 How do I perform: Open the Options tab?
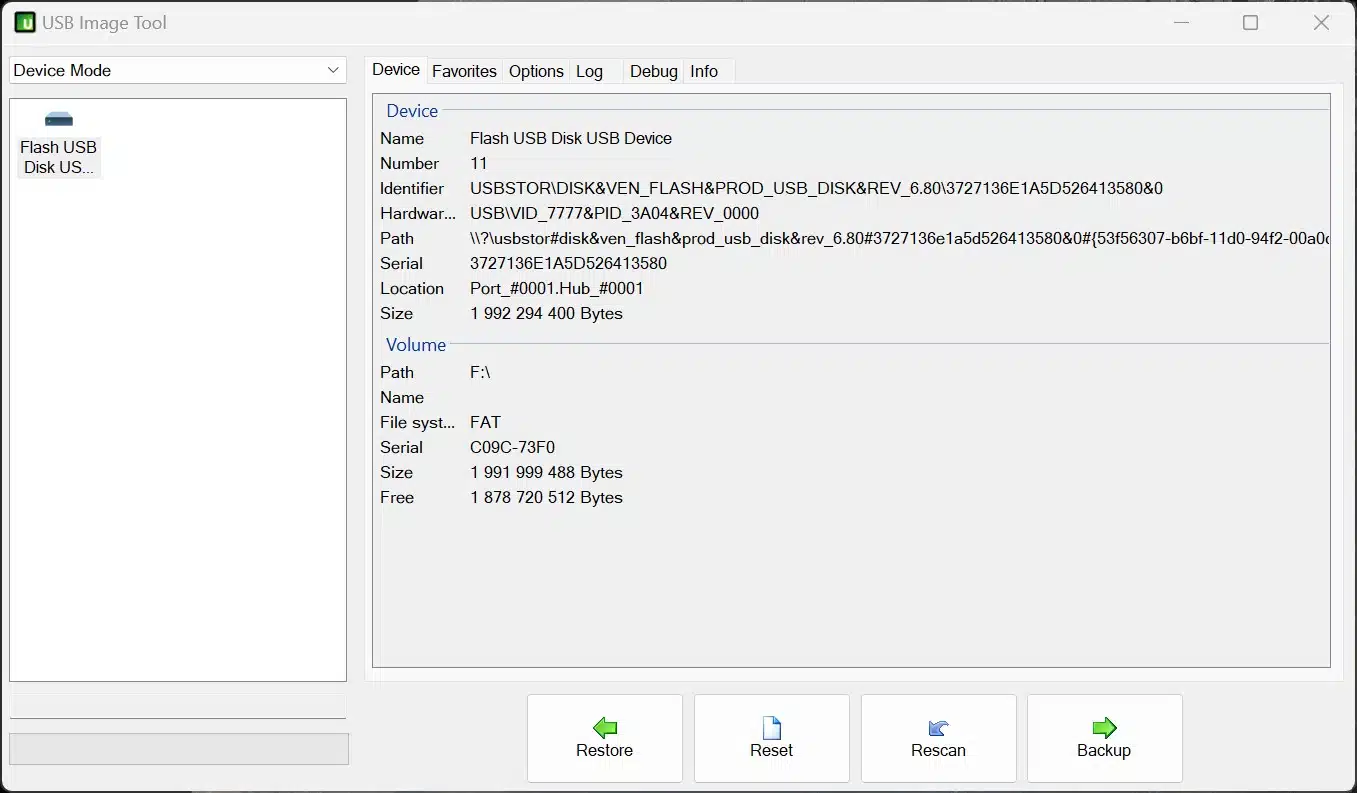(x=536, y=71)
